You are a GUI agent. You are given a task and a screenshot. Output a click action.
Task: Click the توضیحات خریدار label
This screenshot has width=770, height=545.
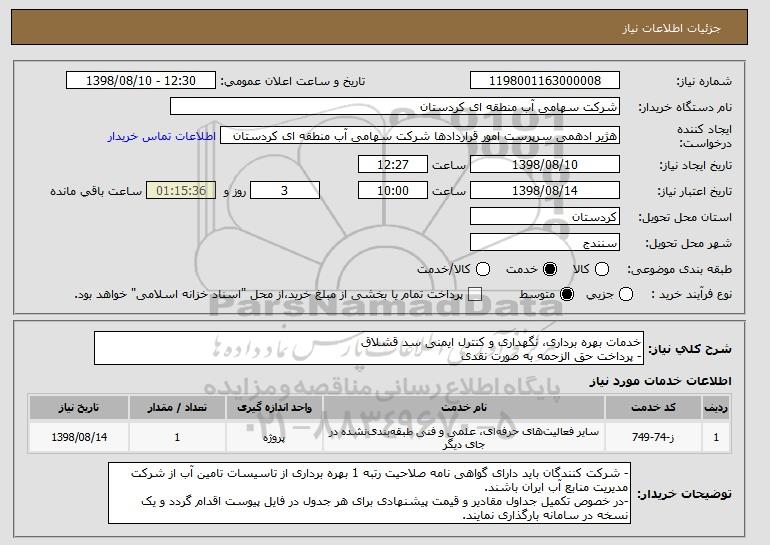685,493
